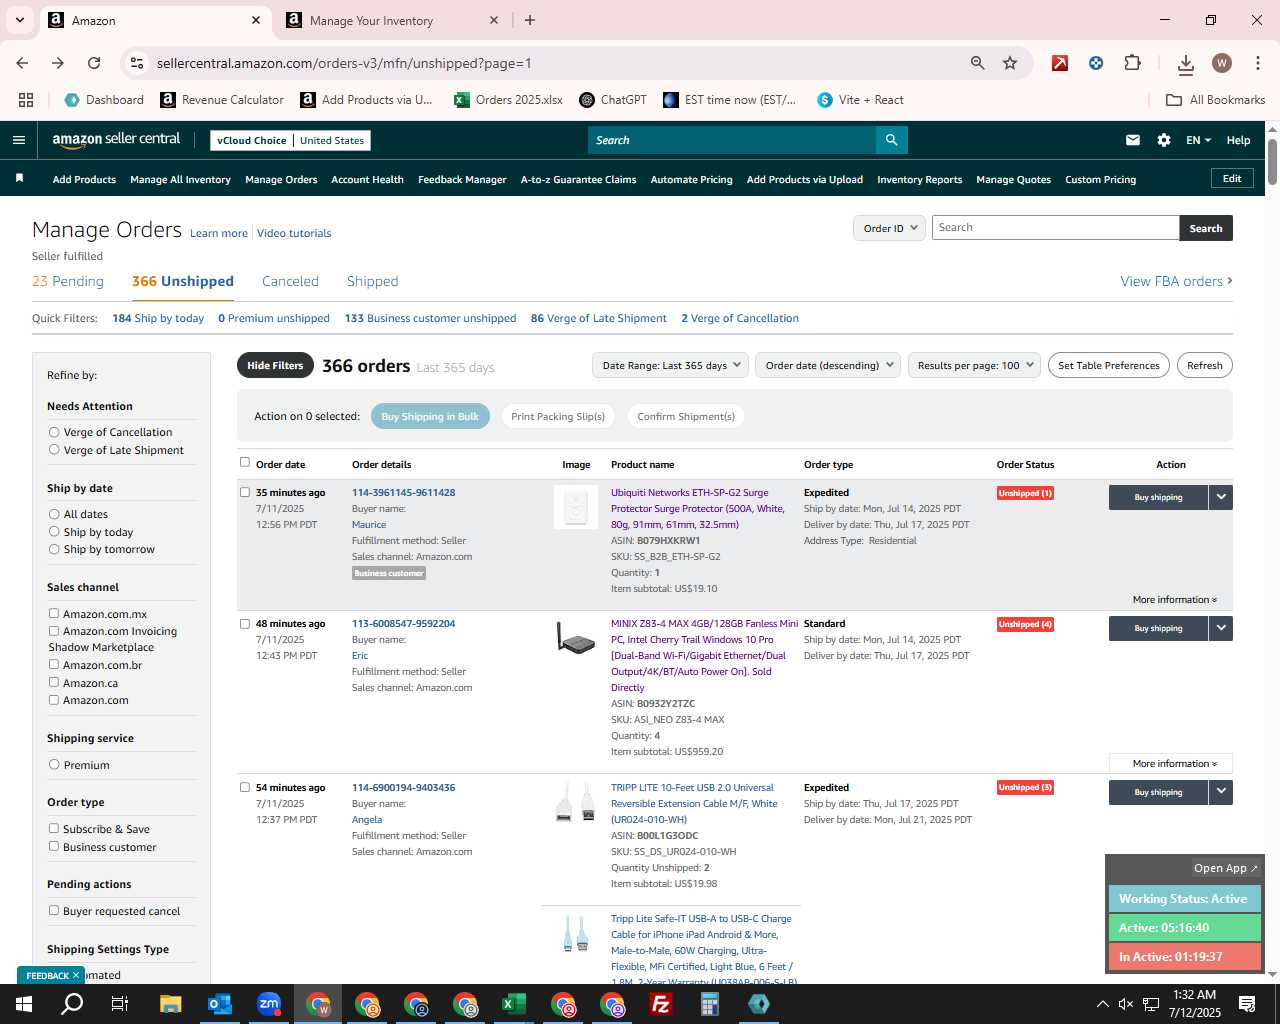
Task: Expand Buy shipping arrow for order 113-6008547-9592204
Action: pyautogui.click(x=1221, y=628)
